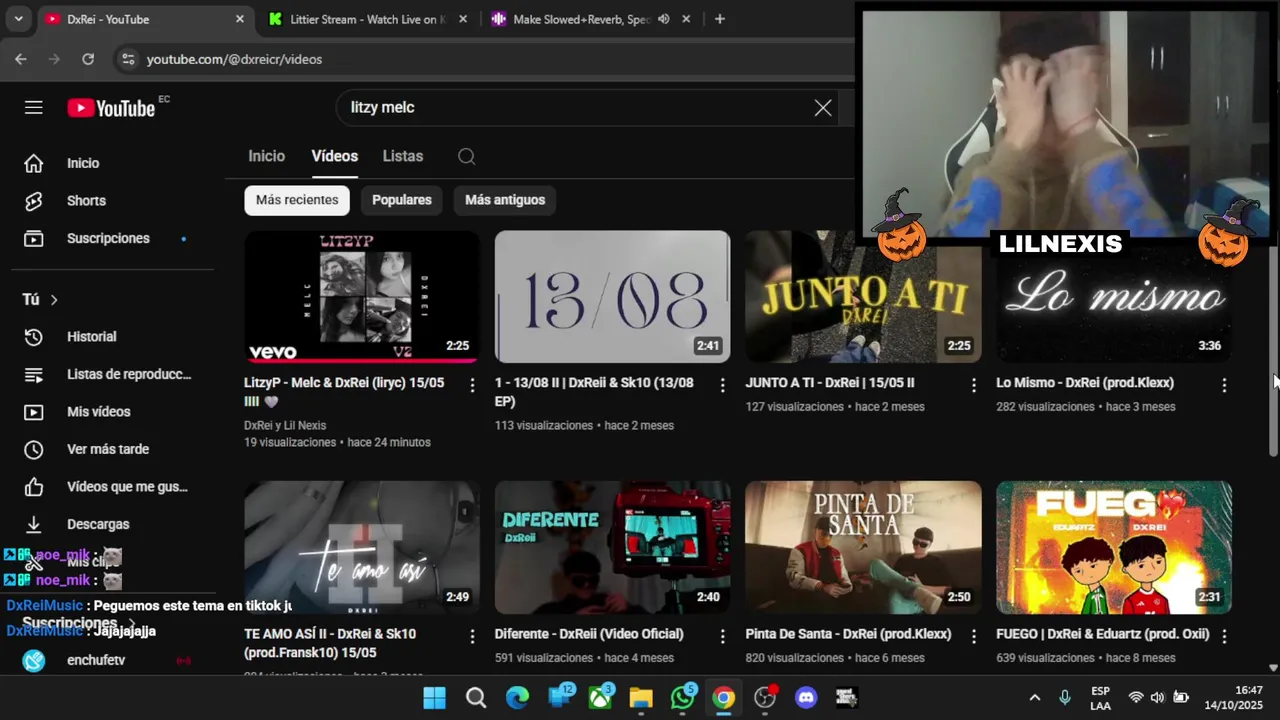Filter by Más recientes chip
This screenshot has height=720, width=1280.
pos(297,200)
